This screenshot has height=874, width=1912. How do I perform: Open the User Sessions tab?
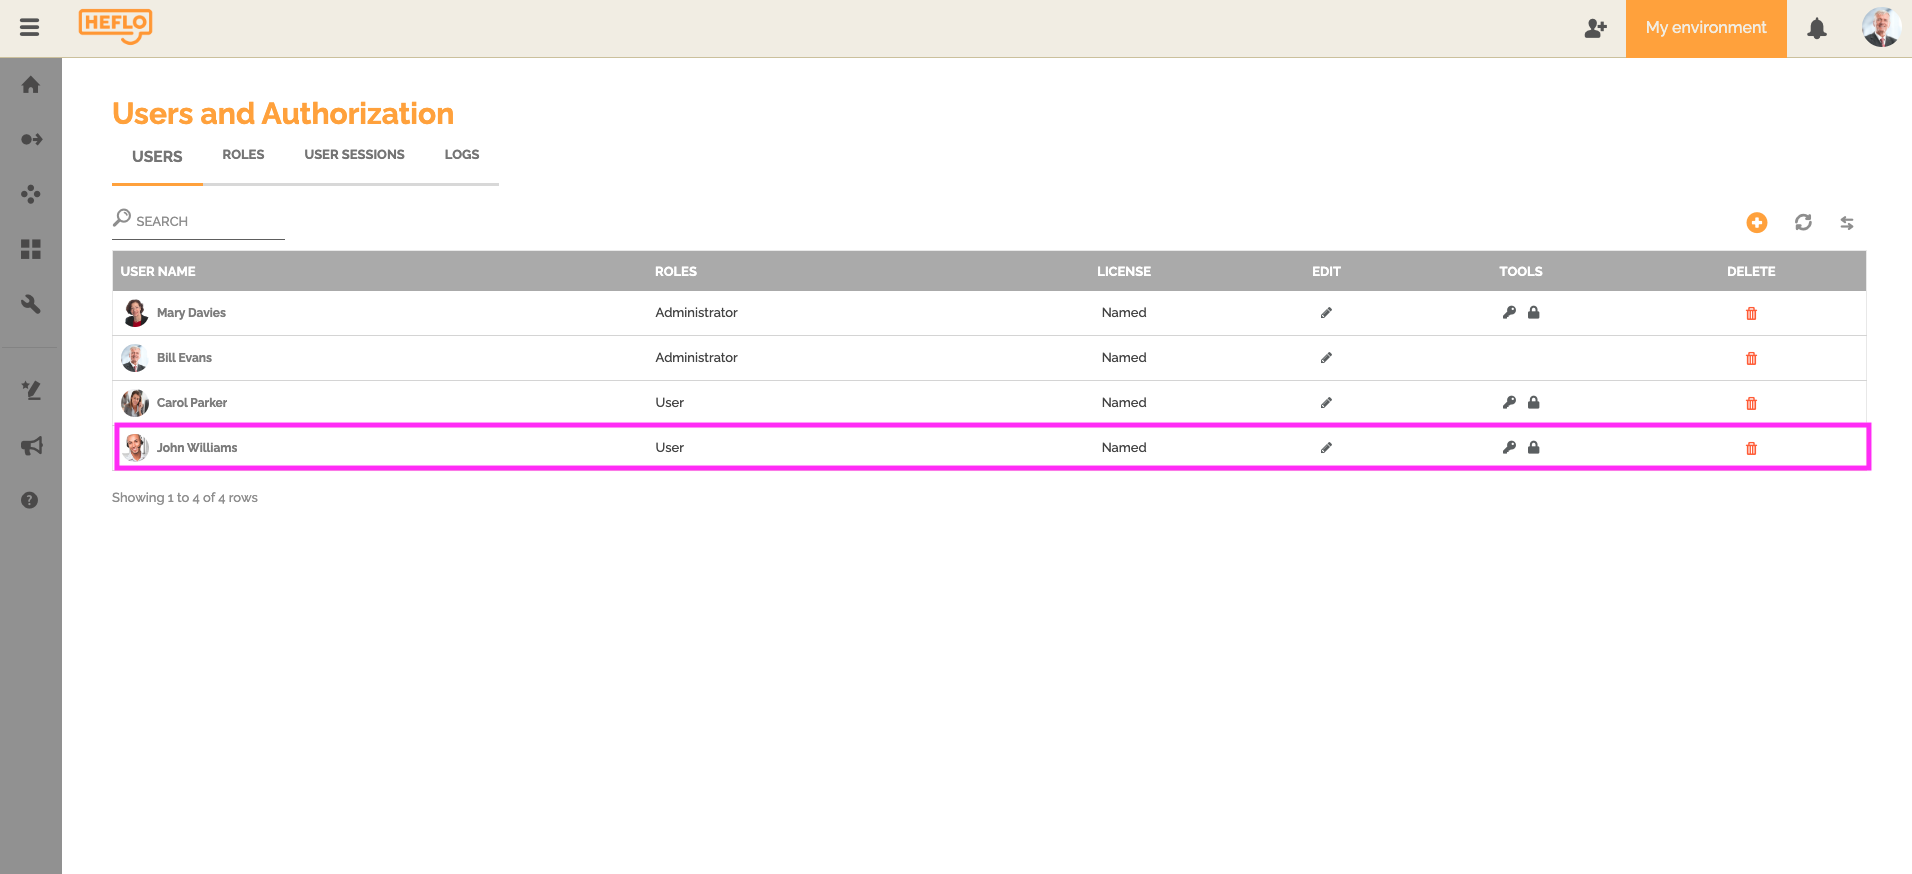click(x=354, y=155)
